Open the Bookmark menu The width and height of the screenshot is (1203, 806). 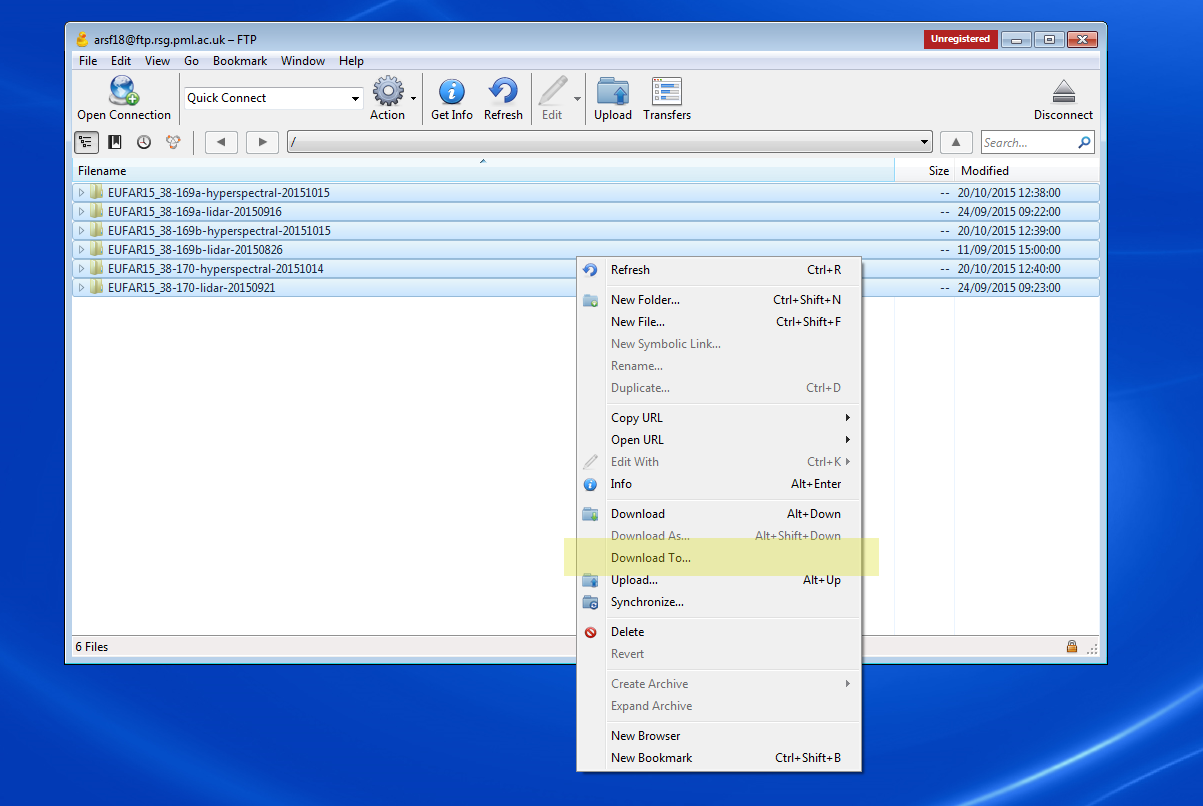pos(240,61)
